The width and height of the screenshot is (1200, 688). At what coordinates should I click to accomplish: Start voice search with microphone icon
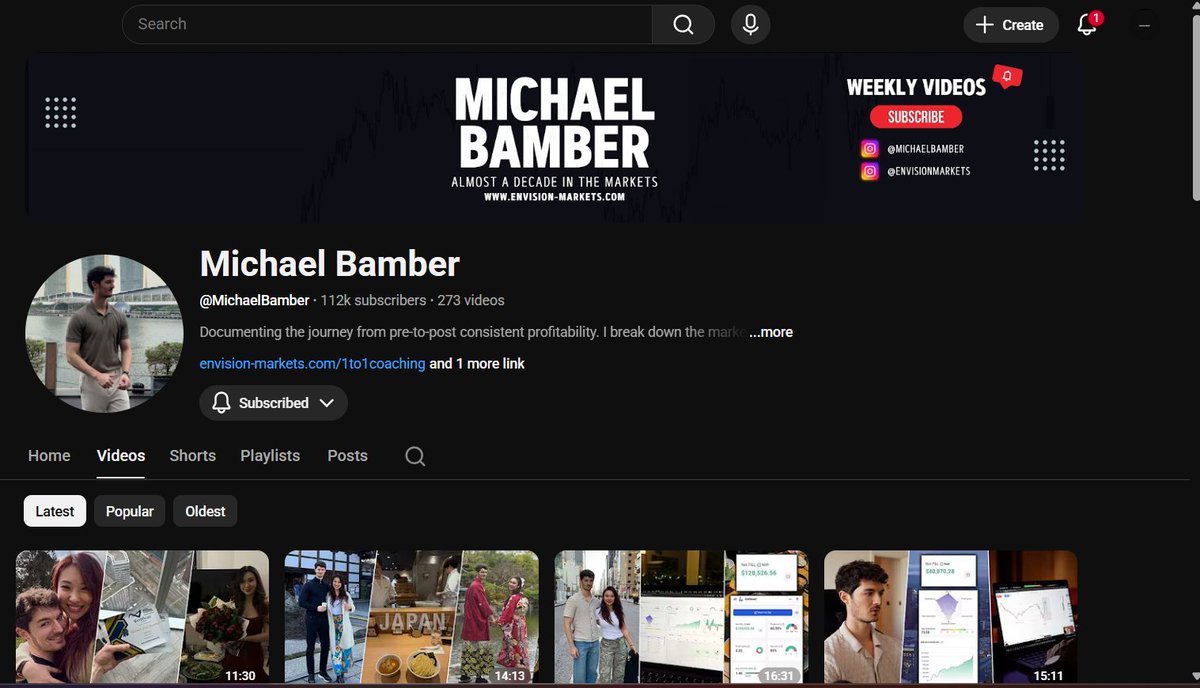(750, 24)
